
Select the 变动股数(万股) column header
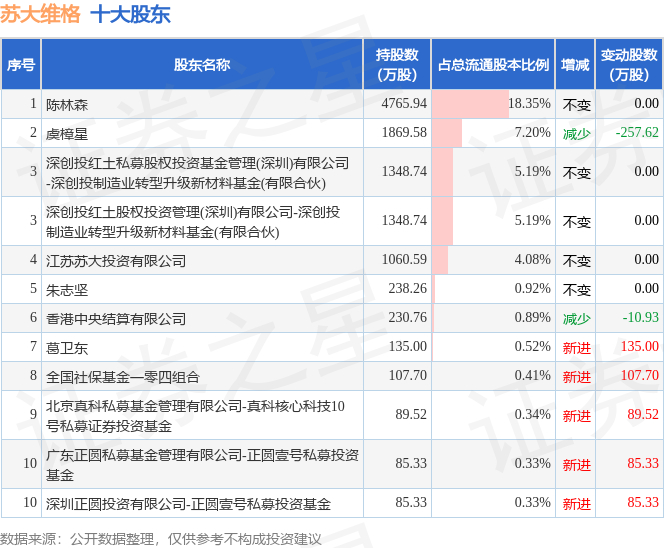click(x=629, y=65)
